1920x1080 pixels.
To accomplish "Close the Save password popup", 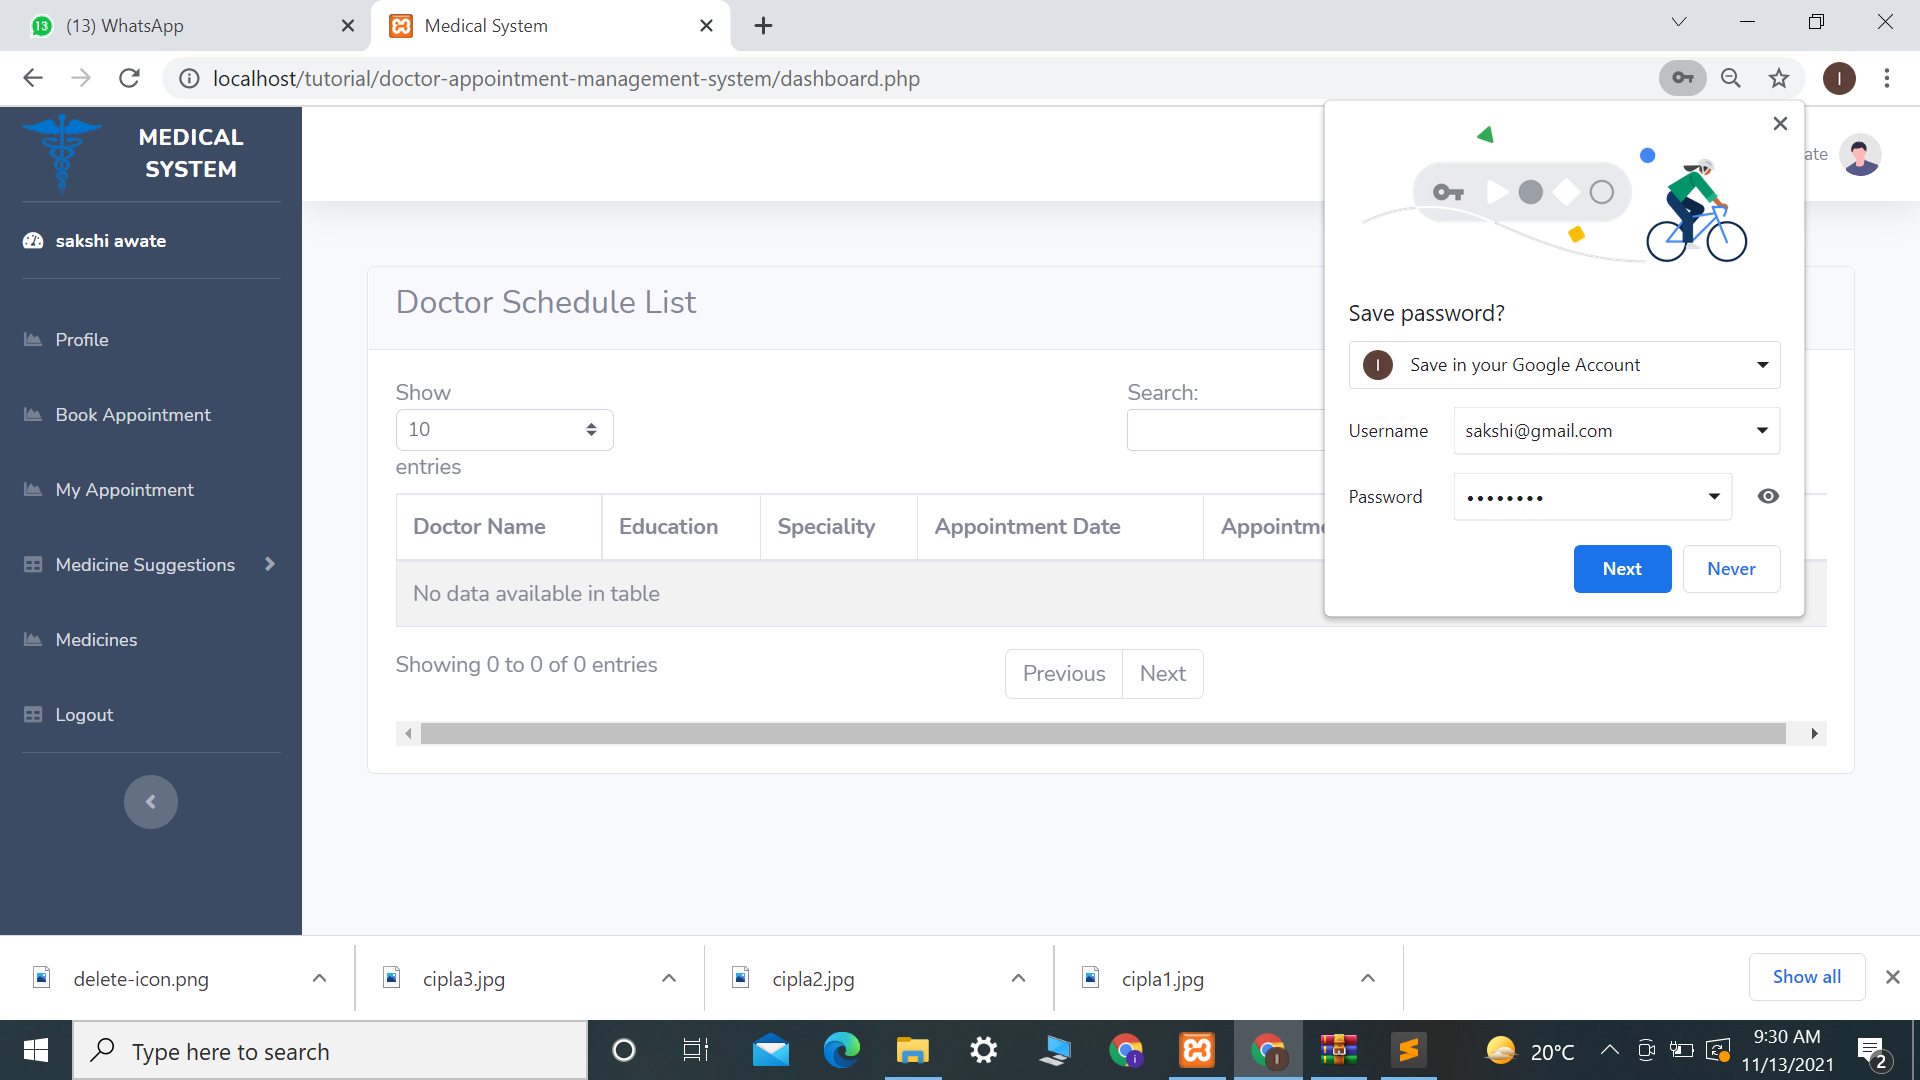I will click(x=1780, y=124).
